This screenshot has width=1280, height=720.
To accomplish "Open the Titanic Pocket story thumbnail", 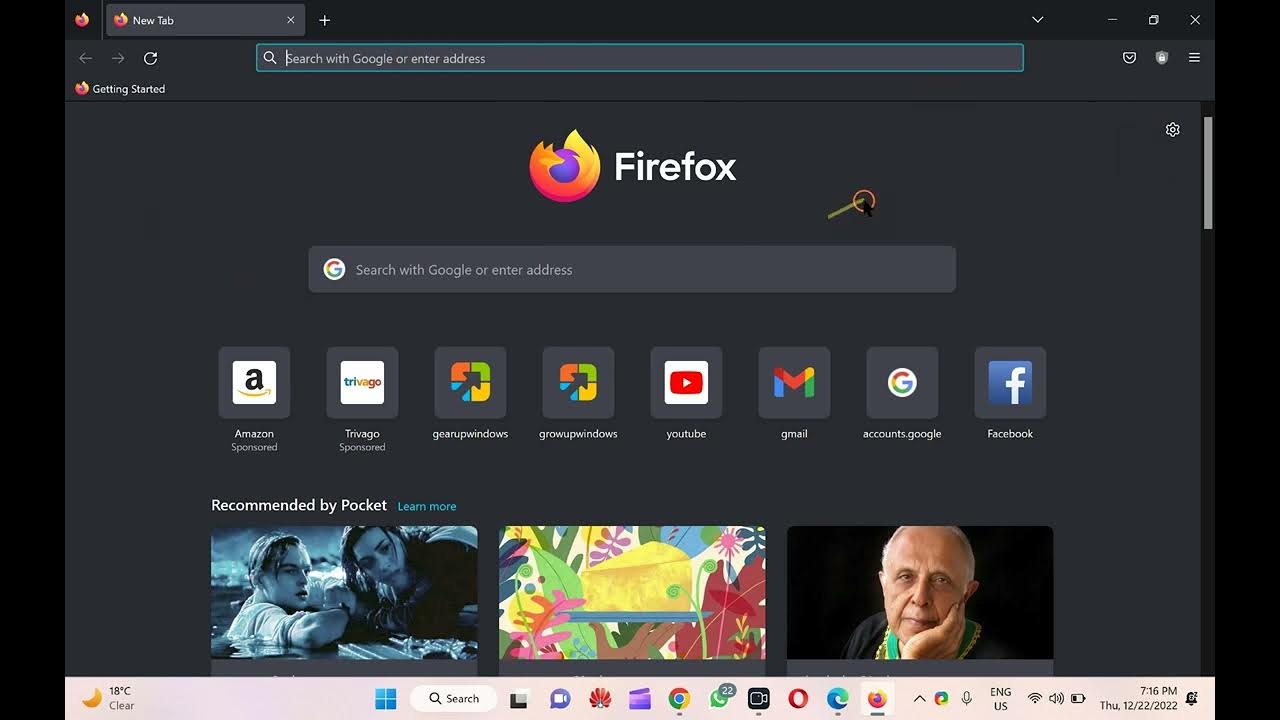I will coord(344,592).
